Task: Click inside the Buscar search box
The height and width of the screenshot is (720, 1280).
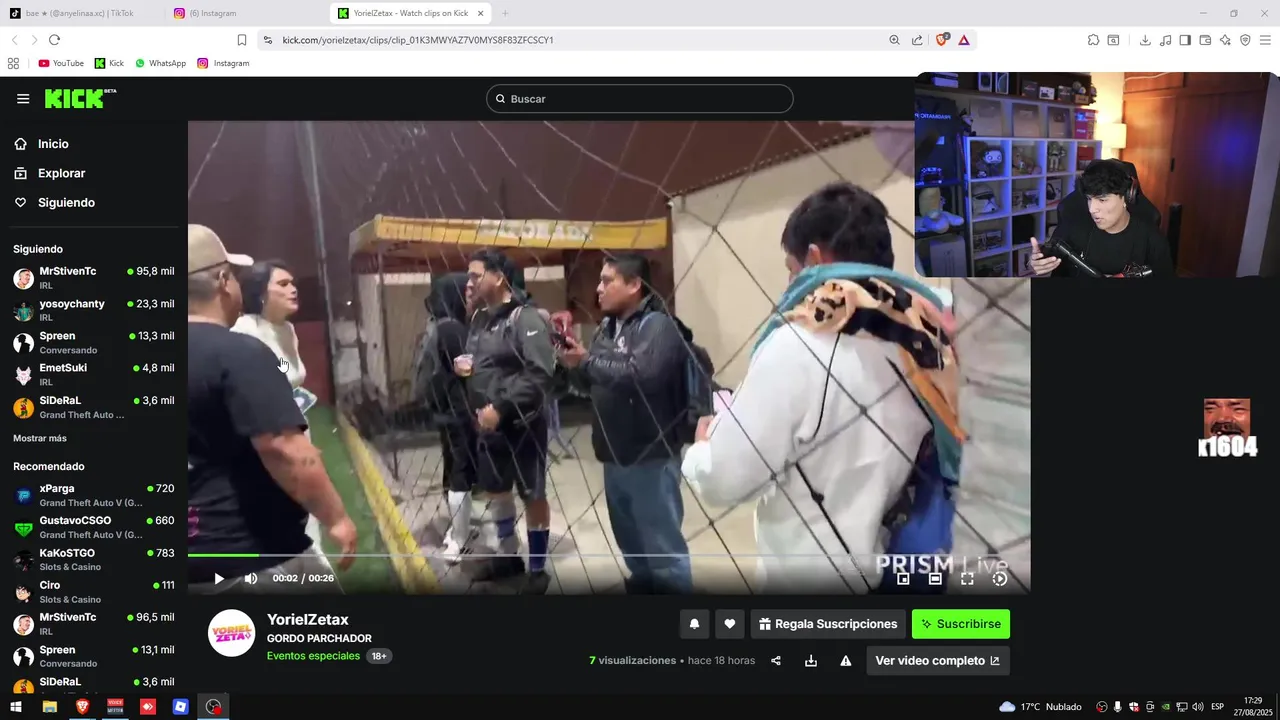Action: pyautogui.click(x=640, y=99)
